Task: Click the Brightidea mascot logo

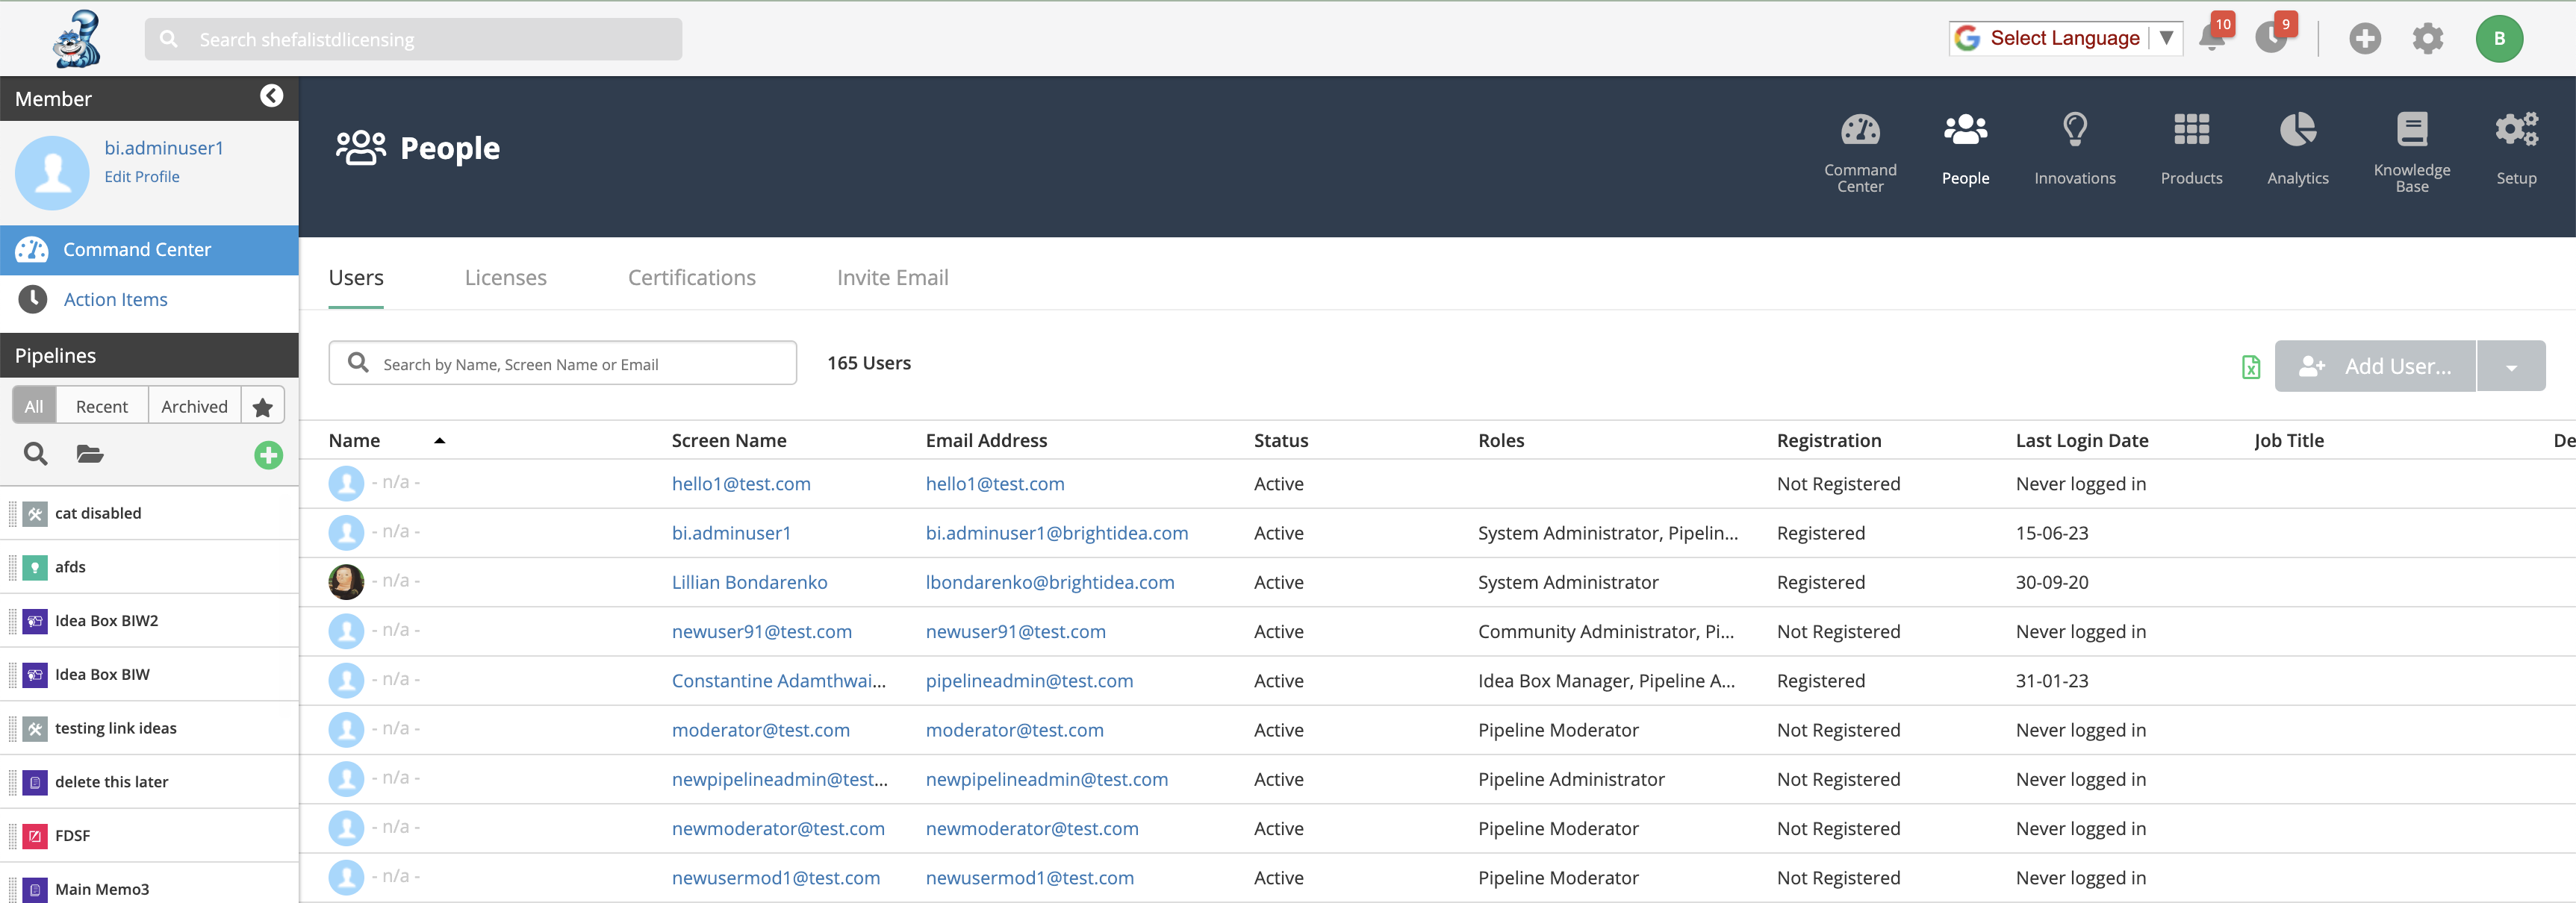Action: 77,38
